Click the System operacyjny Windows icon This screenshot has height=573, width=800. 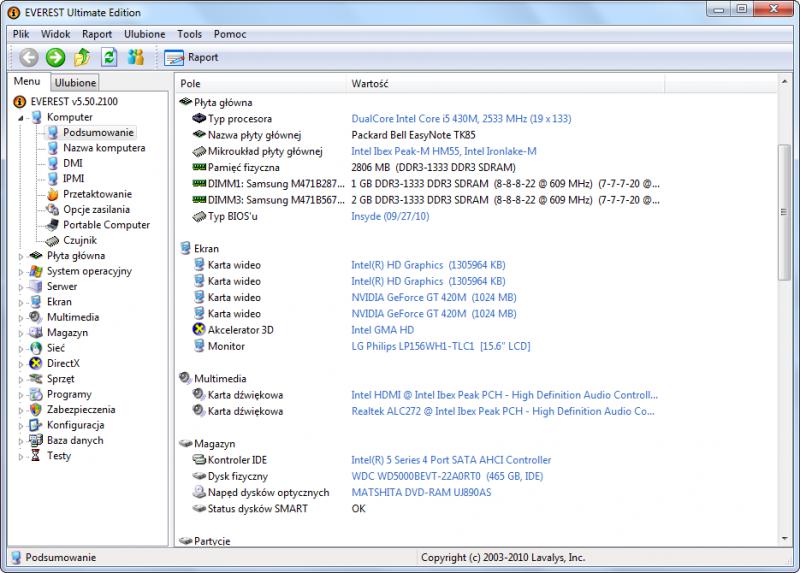click(x=36, y=271)
